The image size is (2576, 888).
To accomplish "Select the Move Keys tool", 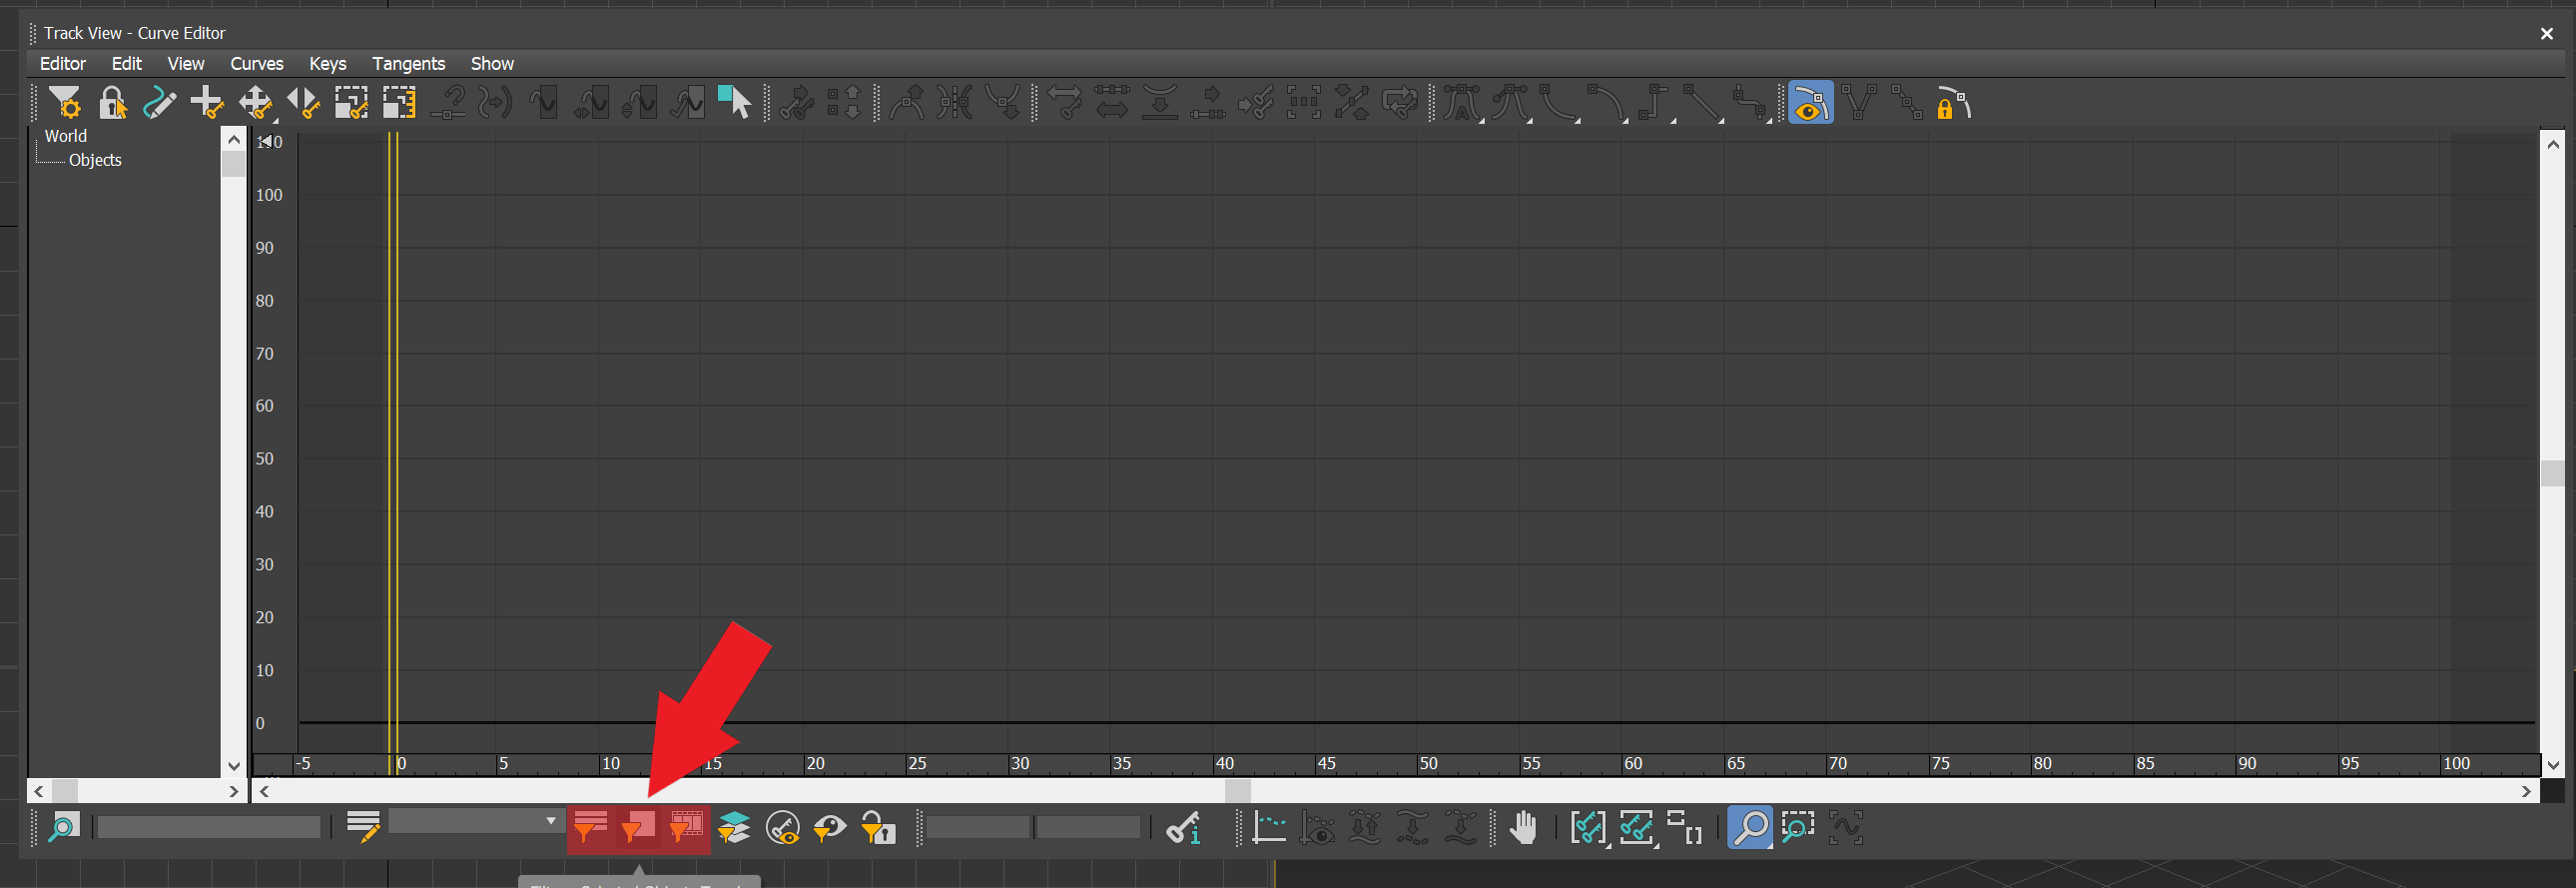I will [x=255, y=103].
